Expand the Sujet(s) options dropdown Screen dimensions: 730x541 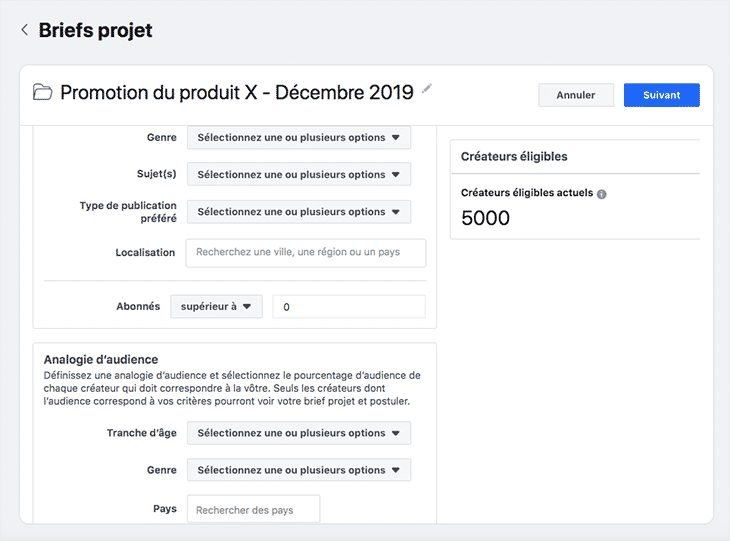(298, 175)
